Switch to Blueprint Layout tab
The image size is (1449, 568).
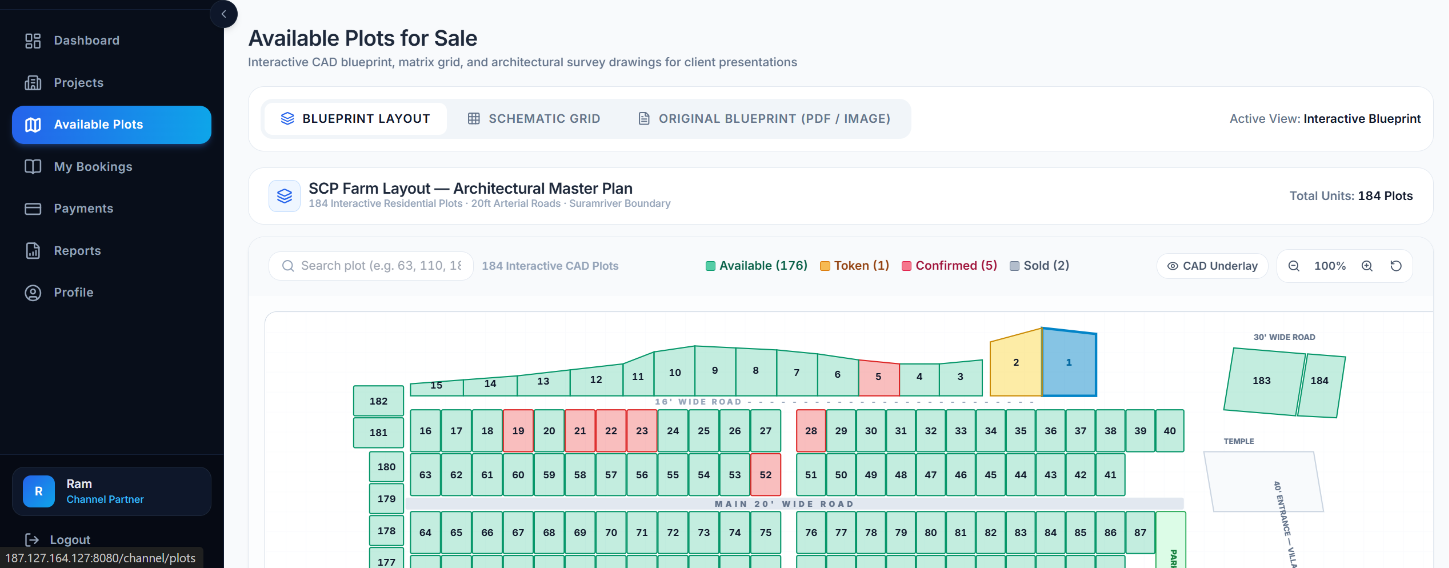coord(355,119)
